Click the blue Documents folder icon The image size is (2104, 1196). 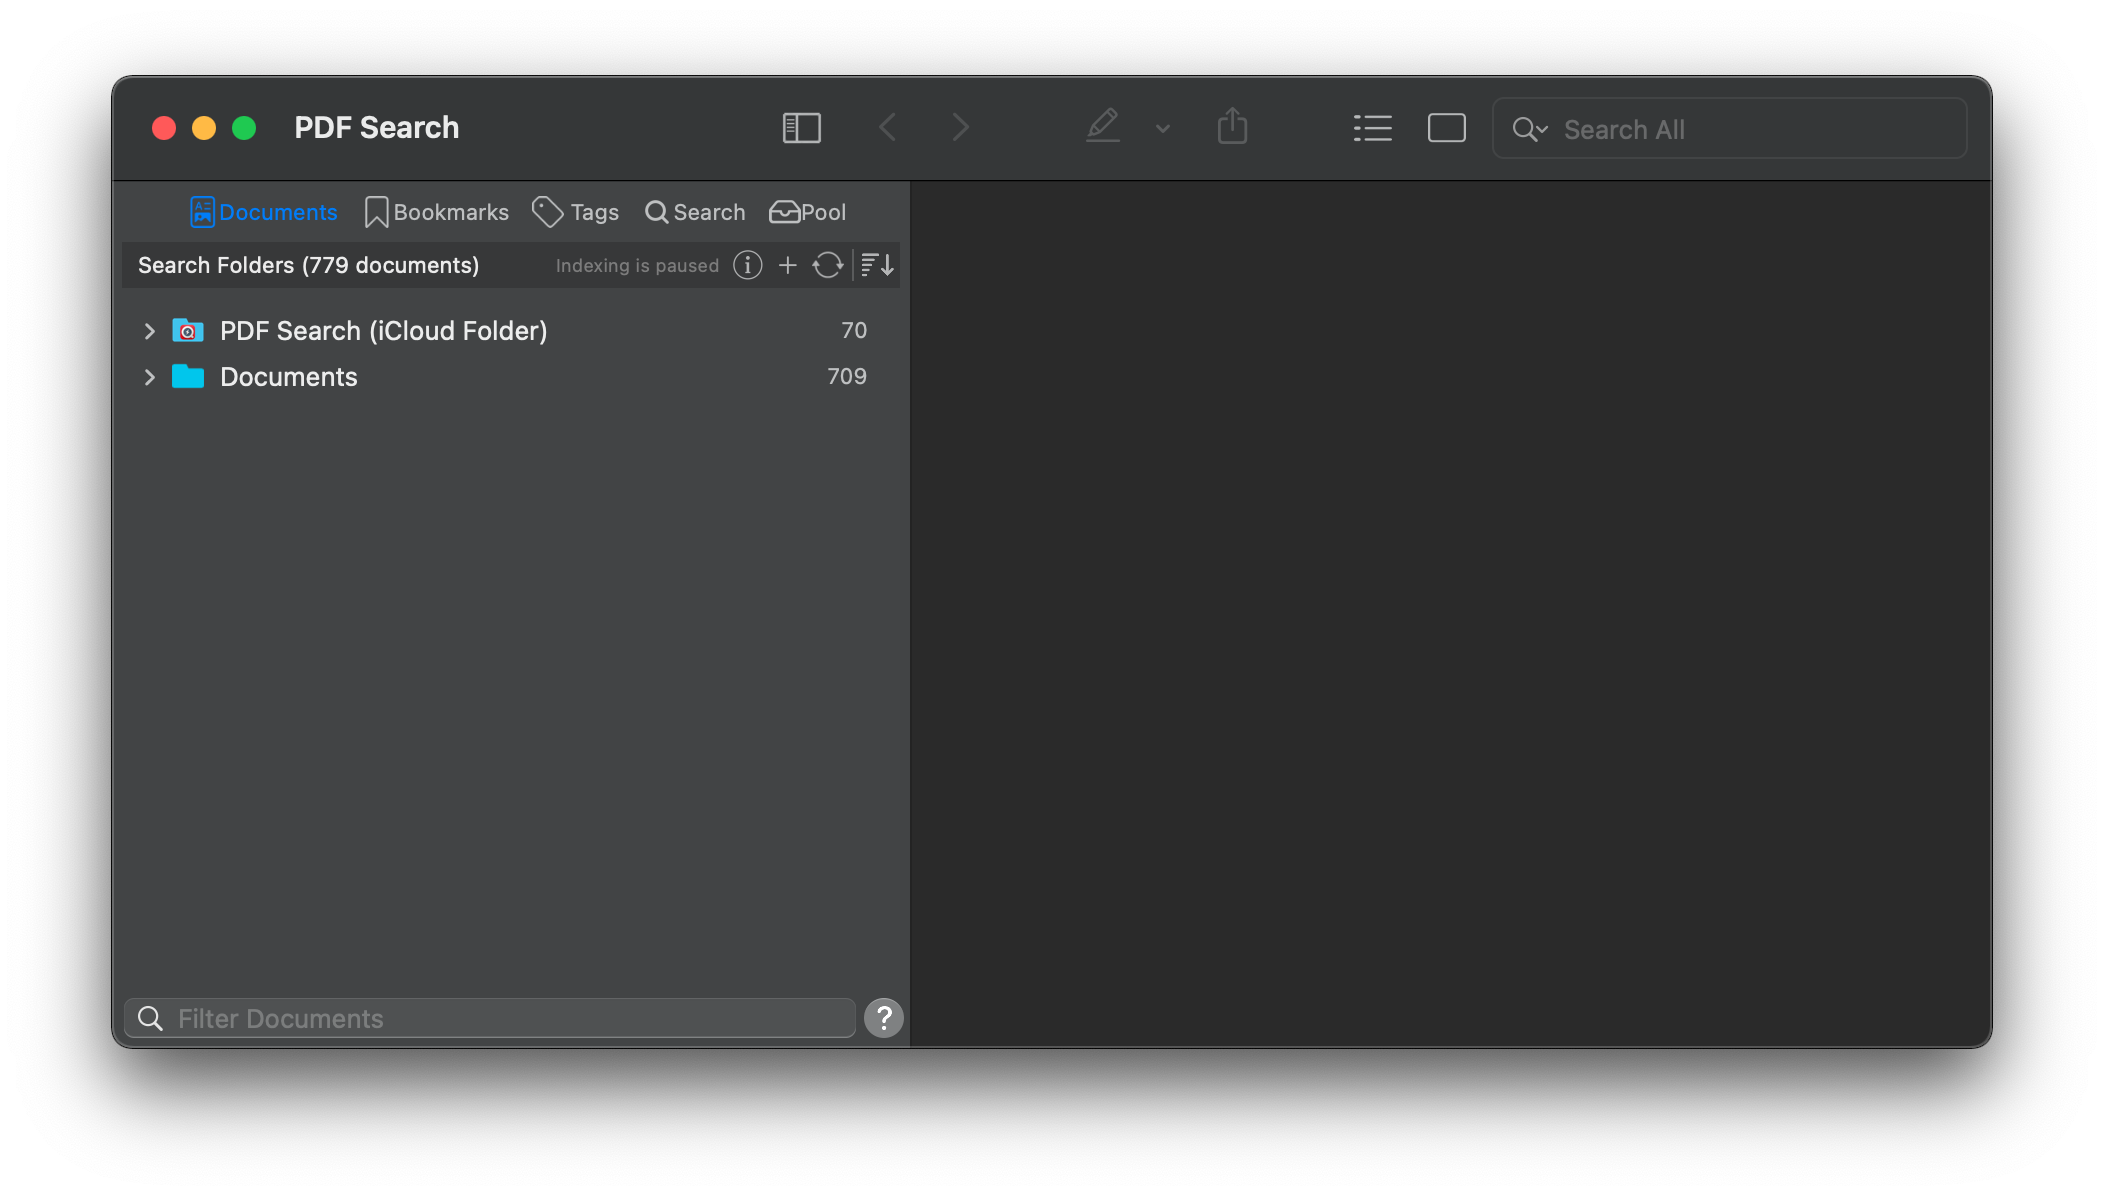coord(188,377)
